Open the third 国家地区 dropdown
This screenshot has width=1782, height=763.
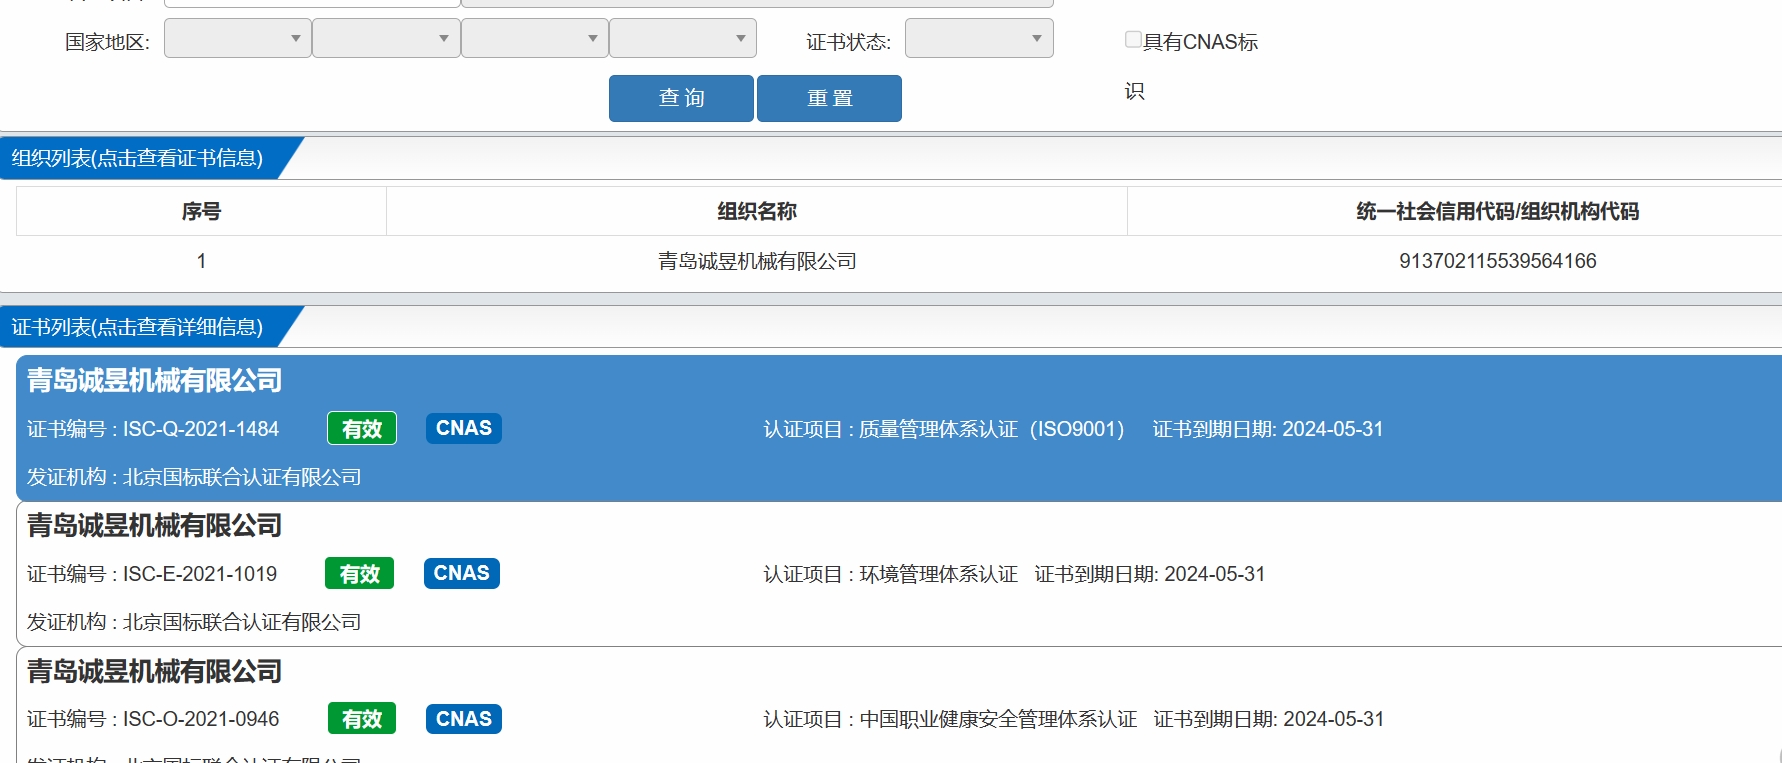click(535, 39)
